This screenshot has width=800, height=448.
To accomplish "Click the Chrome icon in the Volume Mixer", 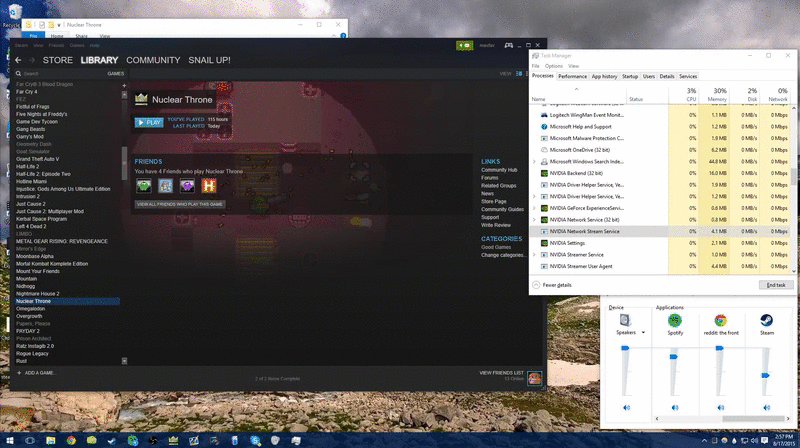I will point(720,320).
